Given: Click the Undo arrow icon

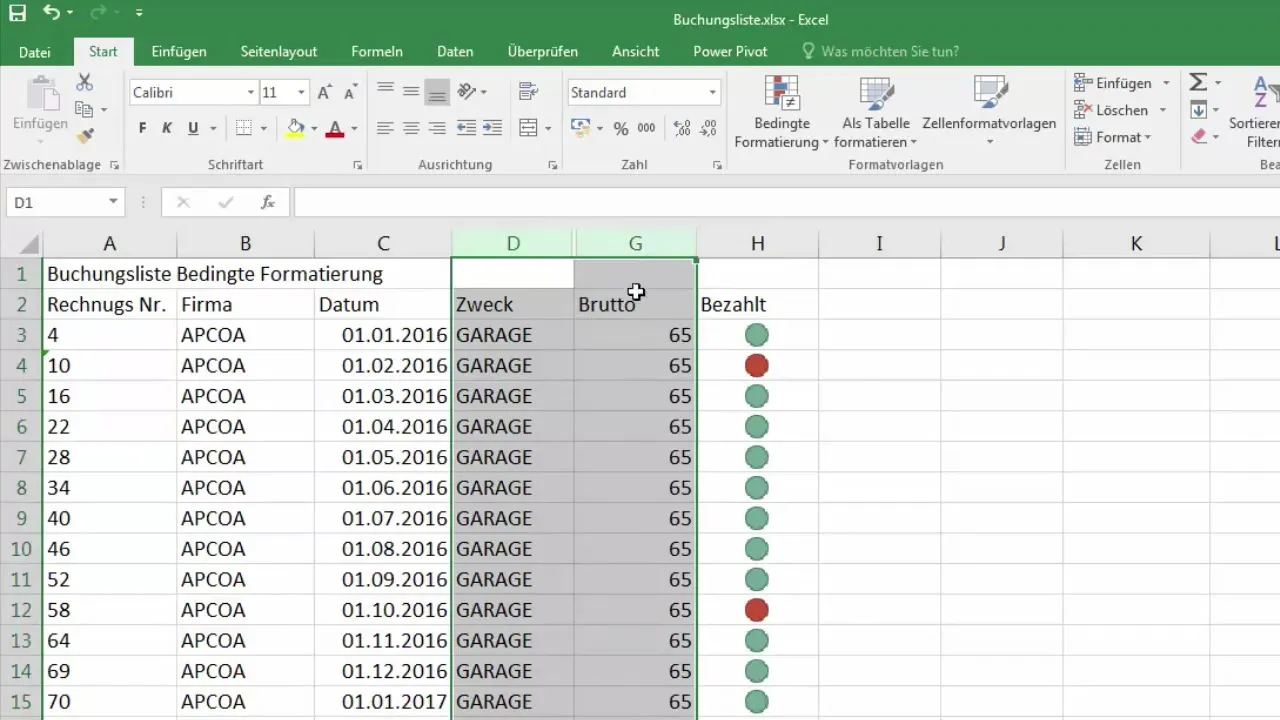Looking at the screenshot, I should coord(52,14).
